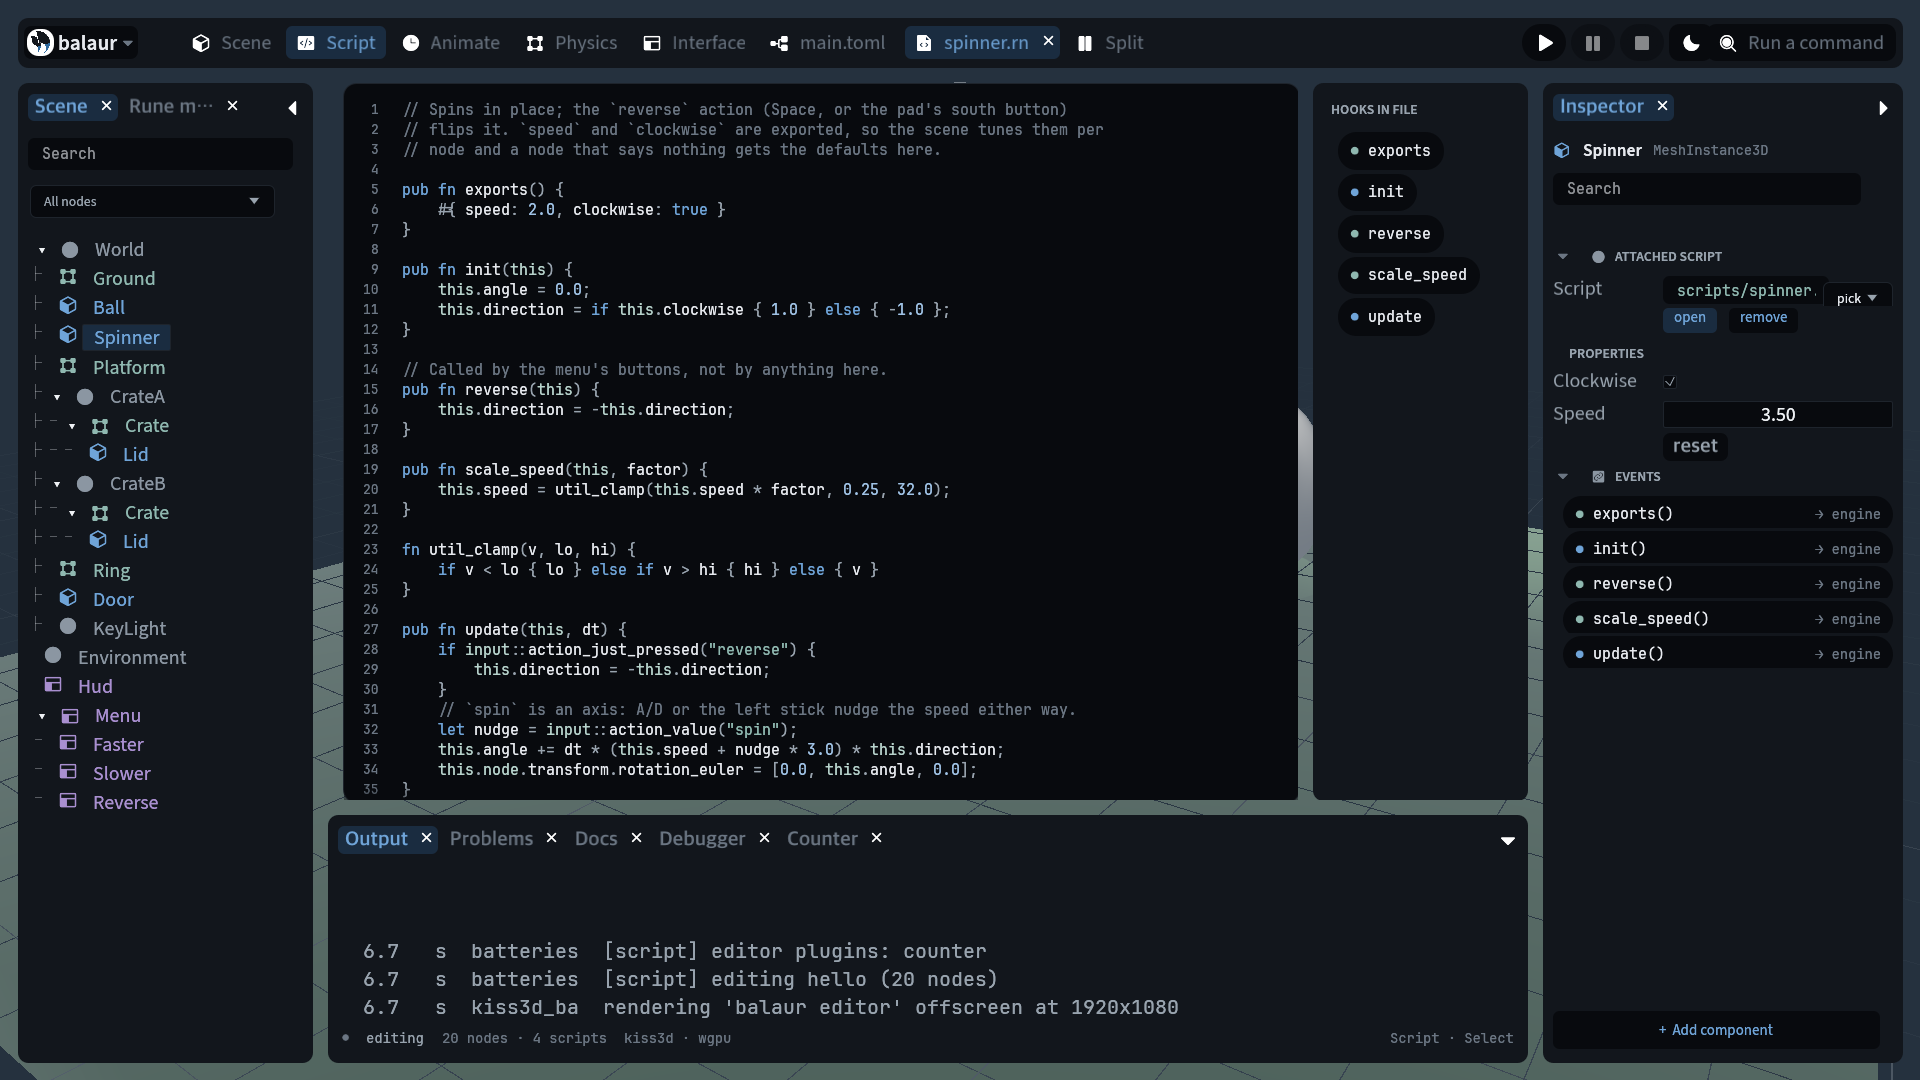The width and height of the screenshot is (1920, 1080).
Task: Jump to the update hook
Action: click(x=1386, y=317)
